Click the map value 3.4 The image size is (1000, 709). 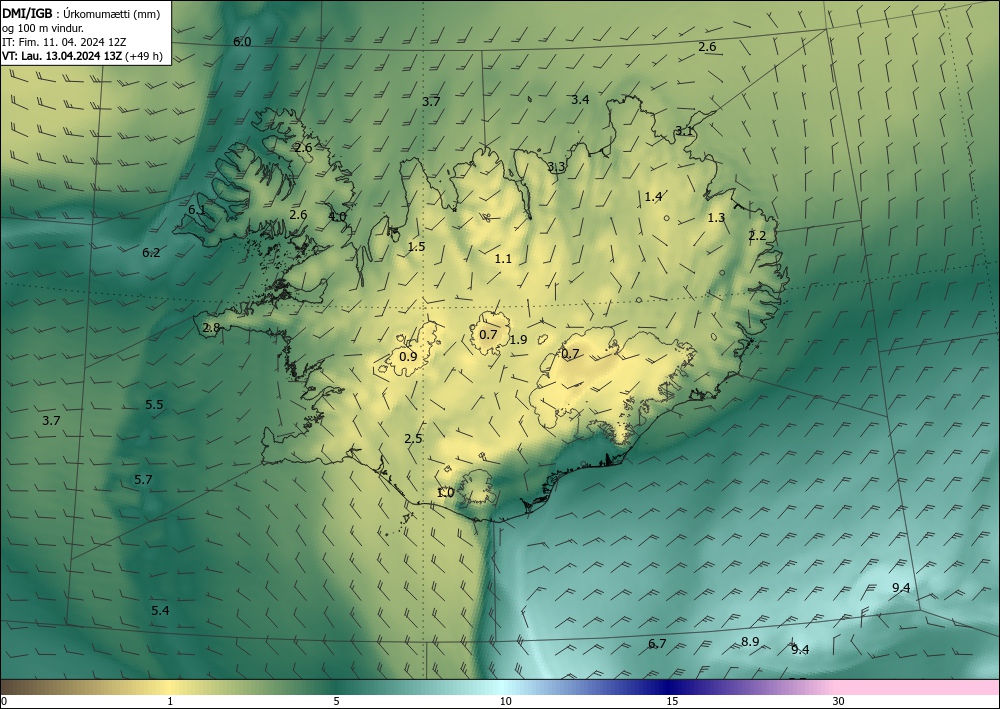[580, 99]
